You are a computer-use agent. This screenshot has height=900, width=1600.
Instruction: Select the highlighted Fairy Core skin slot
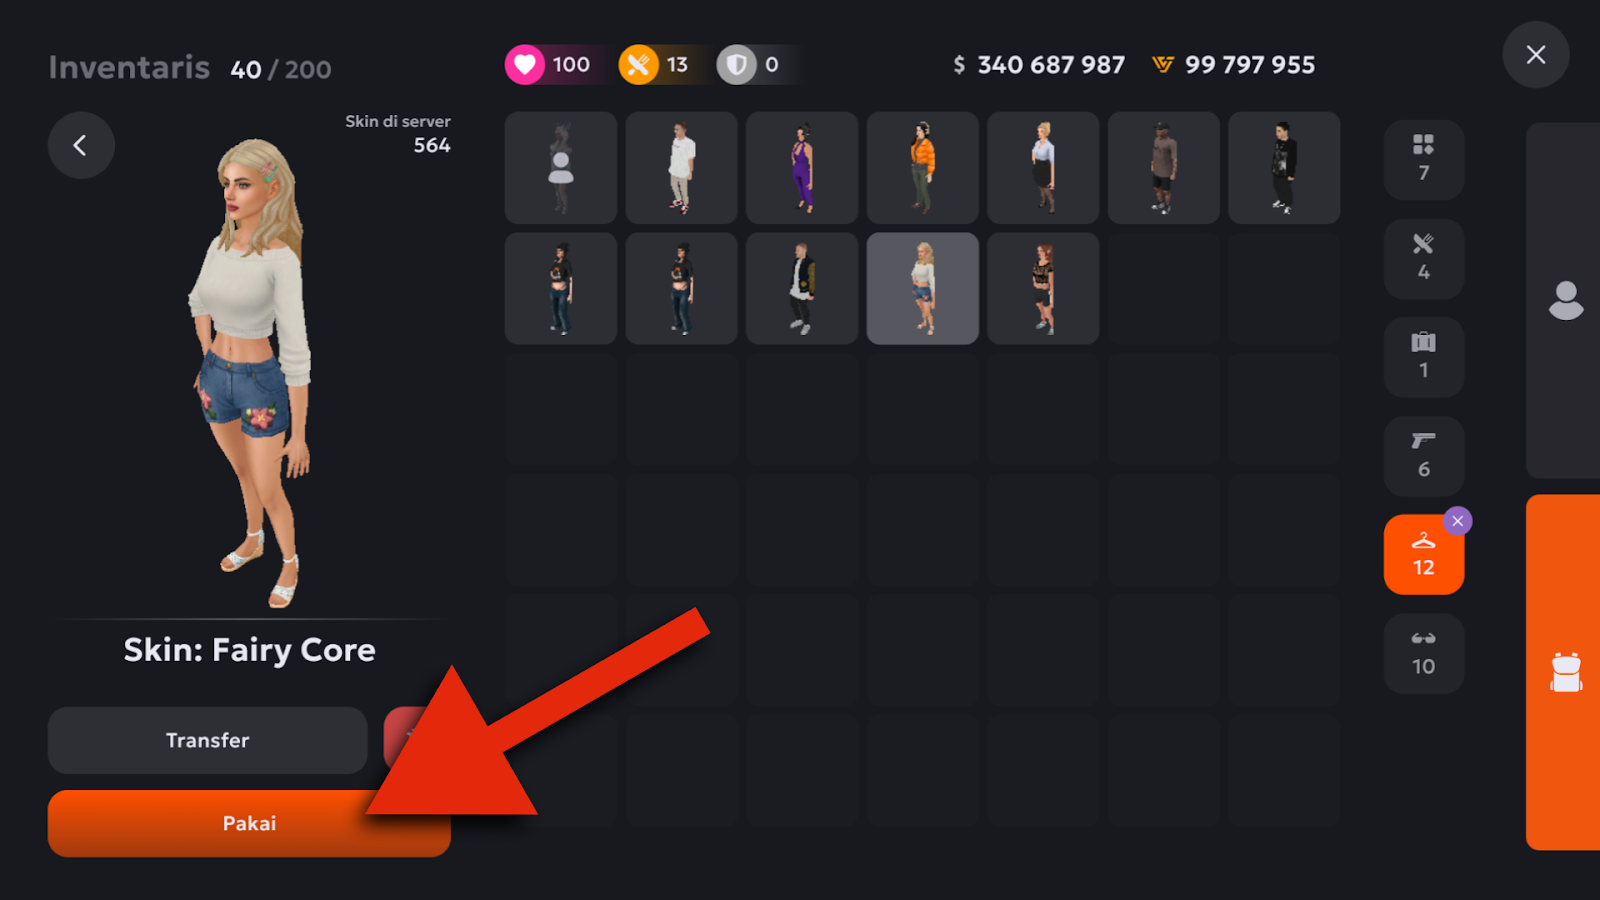click(x=922, y=289)
